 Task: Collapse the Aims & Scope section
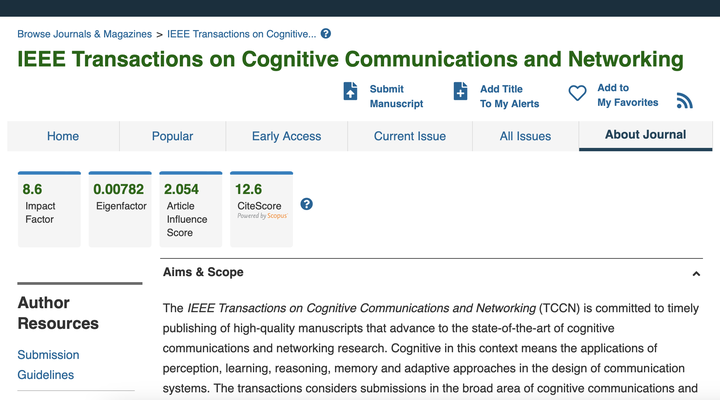click(x=696, y=273)
